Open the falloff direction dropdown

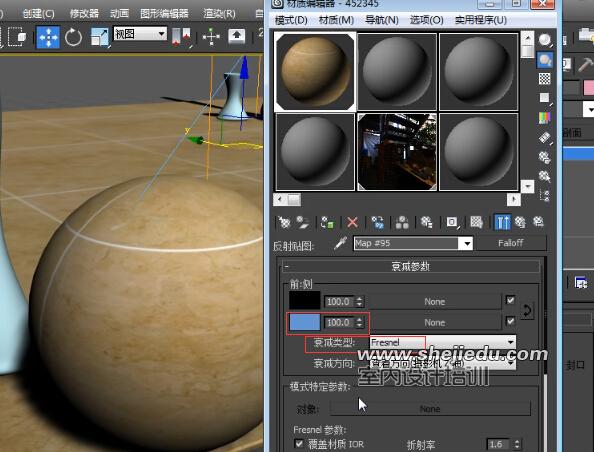(x=442, y=363)
